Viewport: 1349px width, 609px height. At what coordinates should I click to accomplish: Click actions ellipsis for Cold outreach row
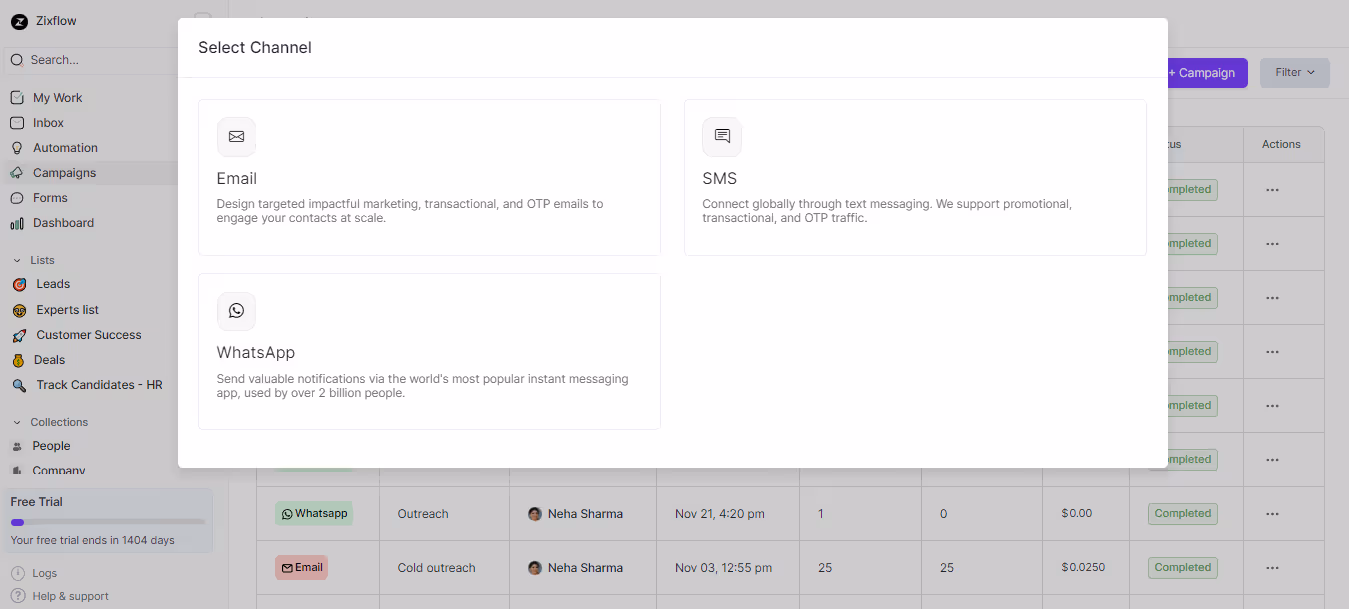click(1272, 568)
